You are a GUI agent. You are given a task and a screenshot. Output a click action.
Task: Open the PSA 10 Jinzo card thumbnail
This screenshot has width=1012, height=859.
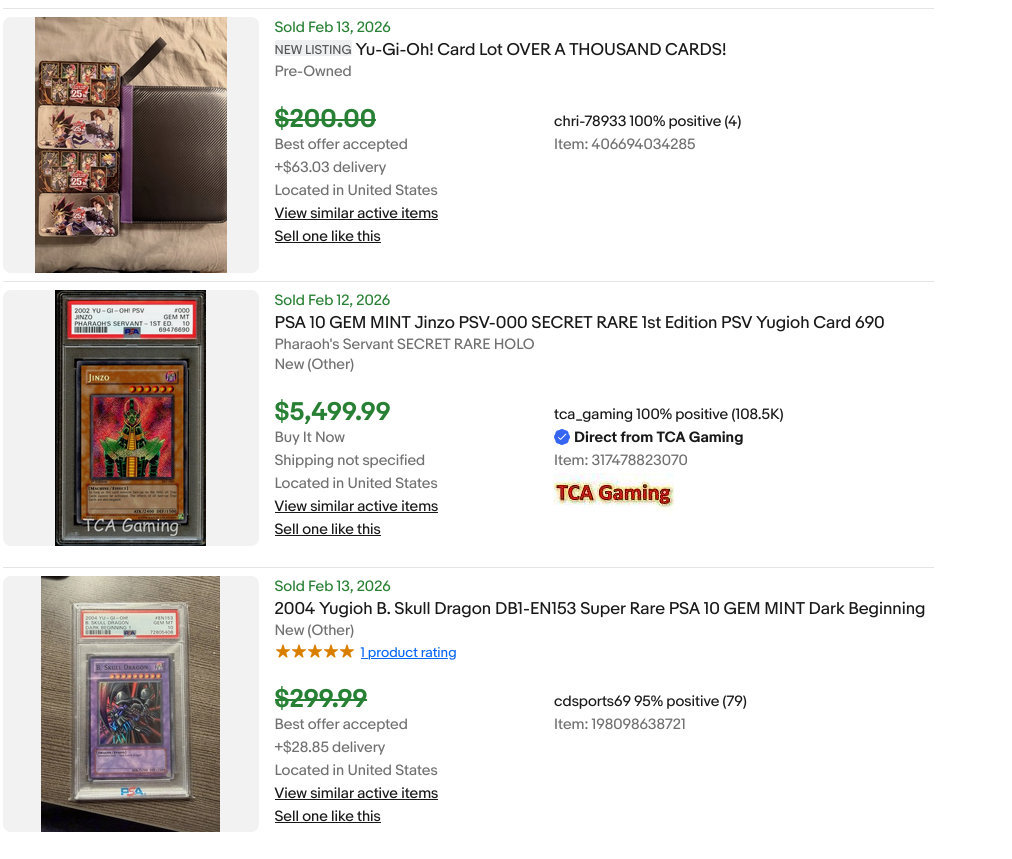coord(131,417)
